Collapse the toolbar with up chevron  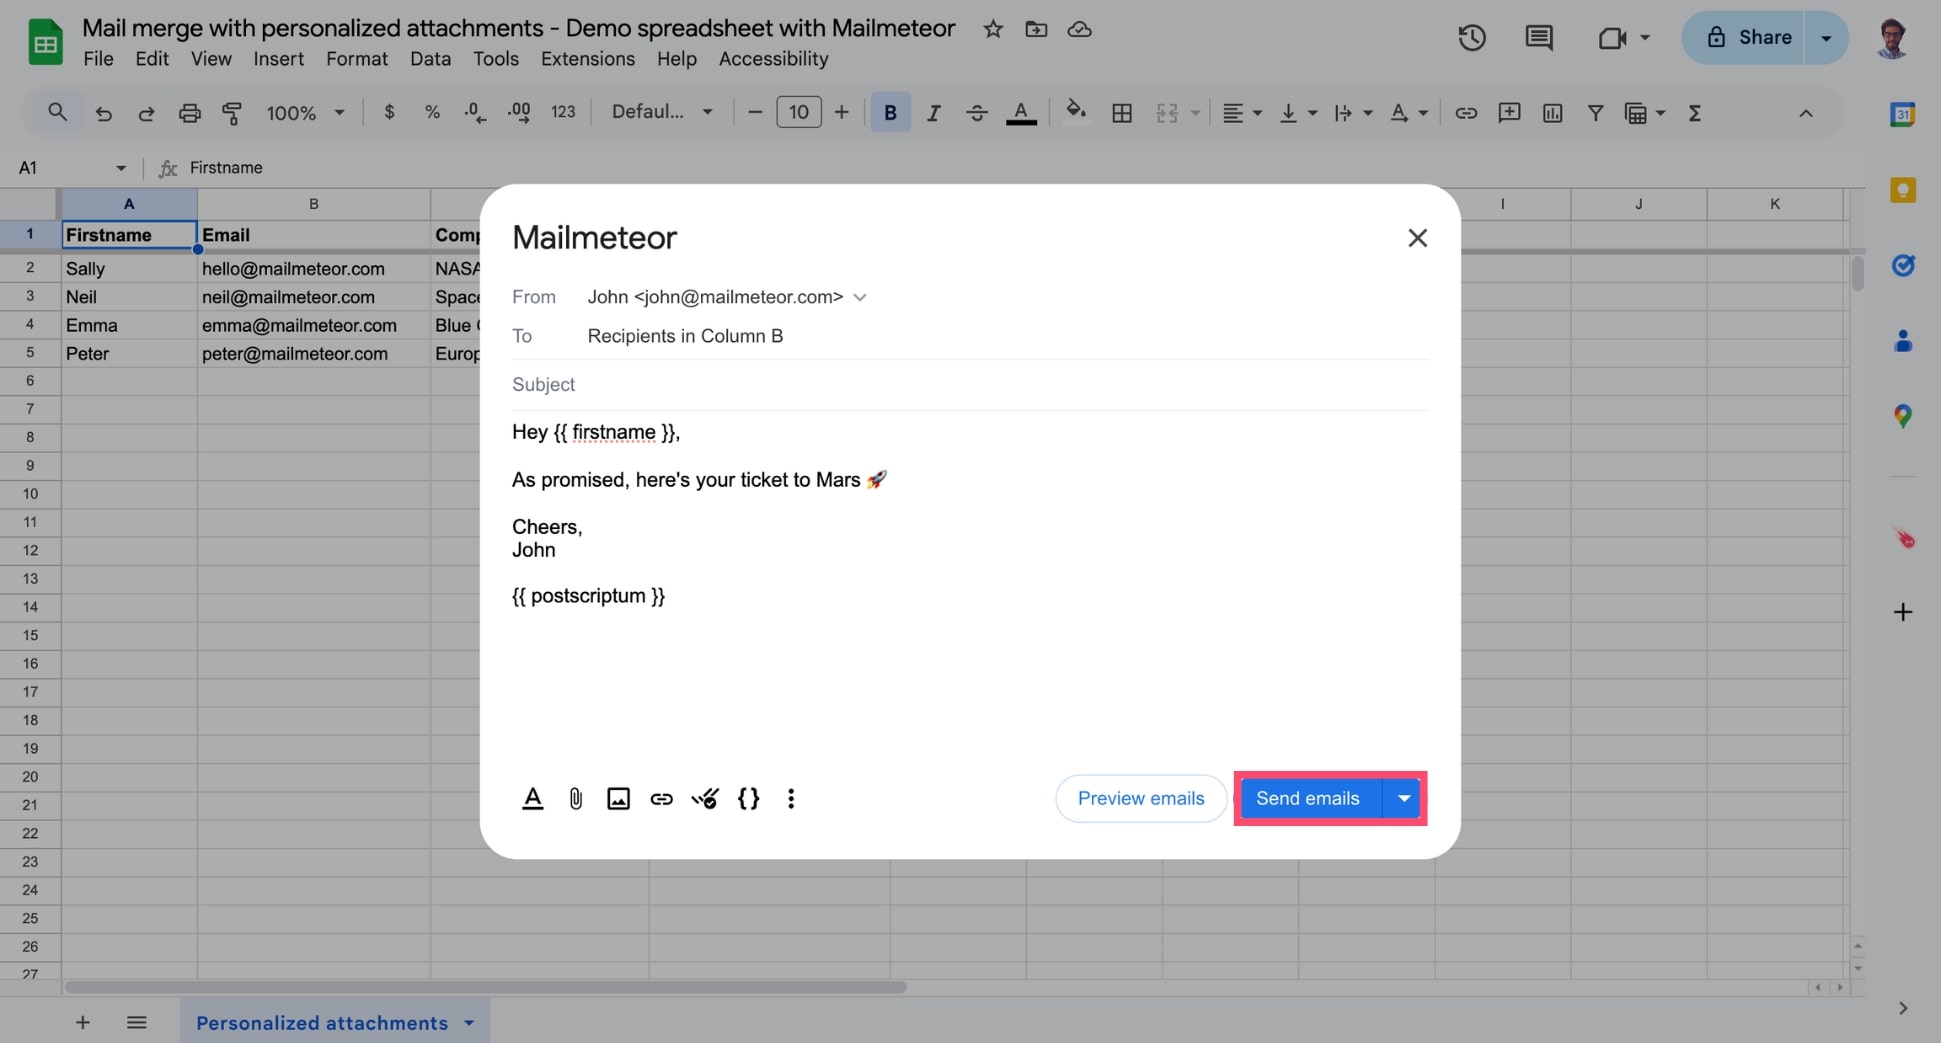1805,113
